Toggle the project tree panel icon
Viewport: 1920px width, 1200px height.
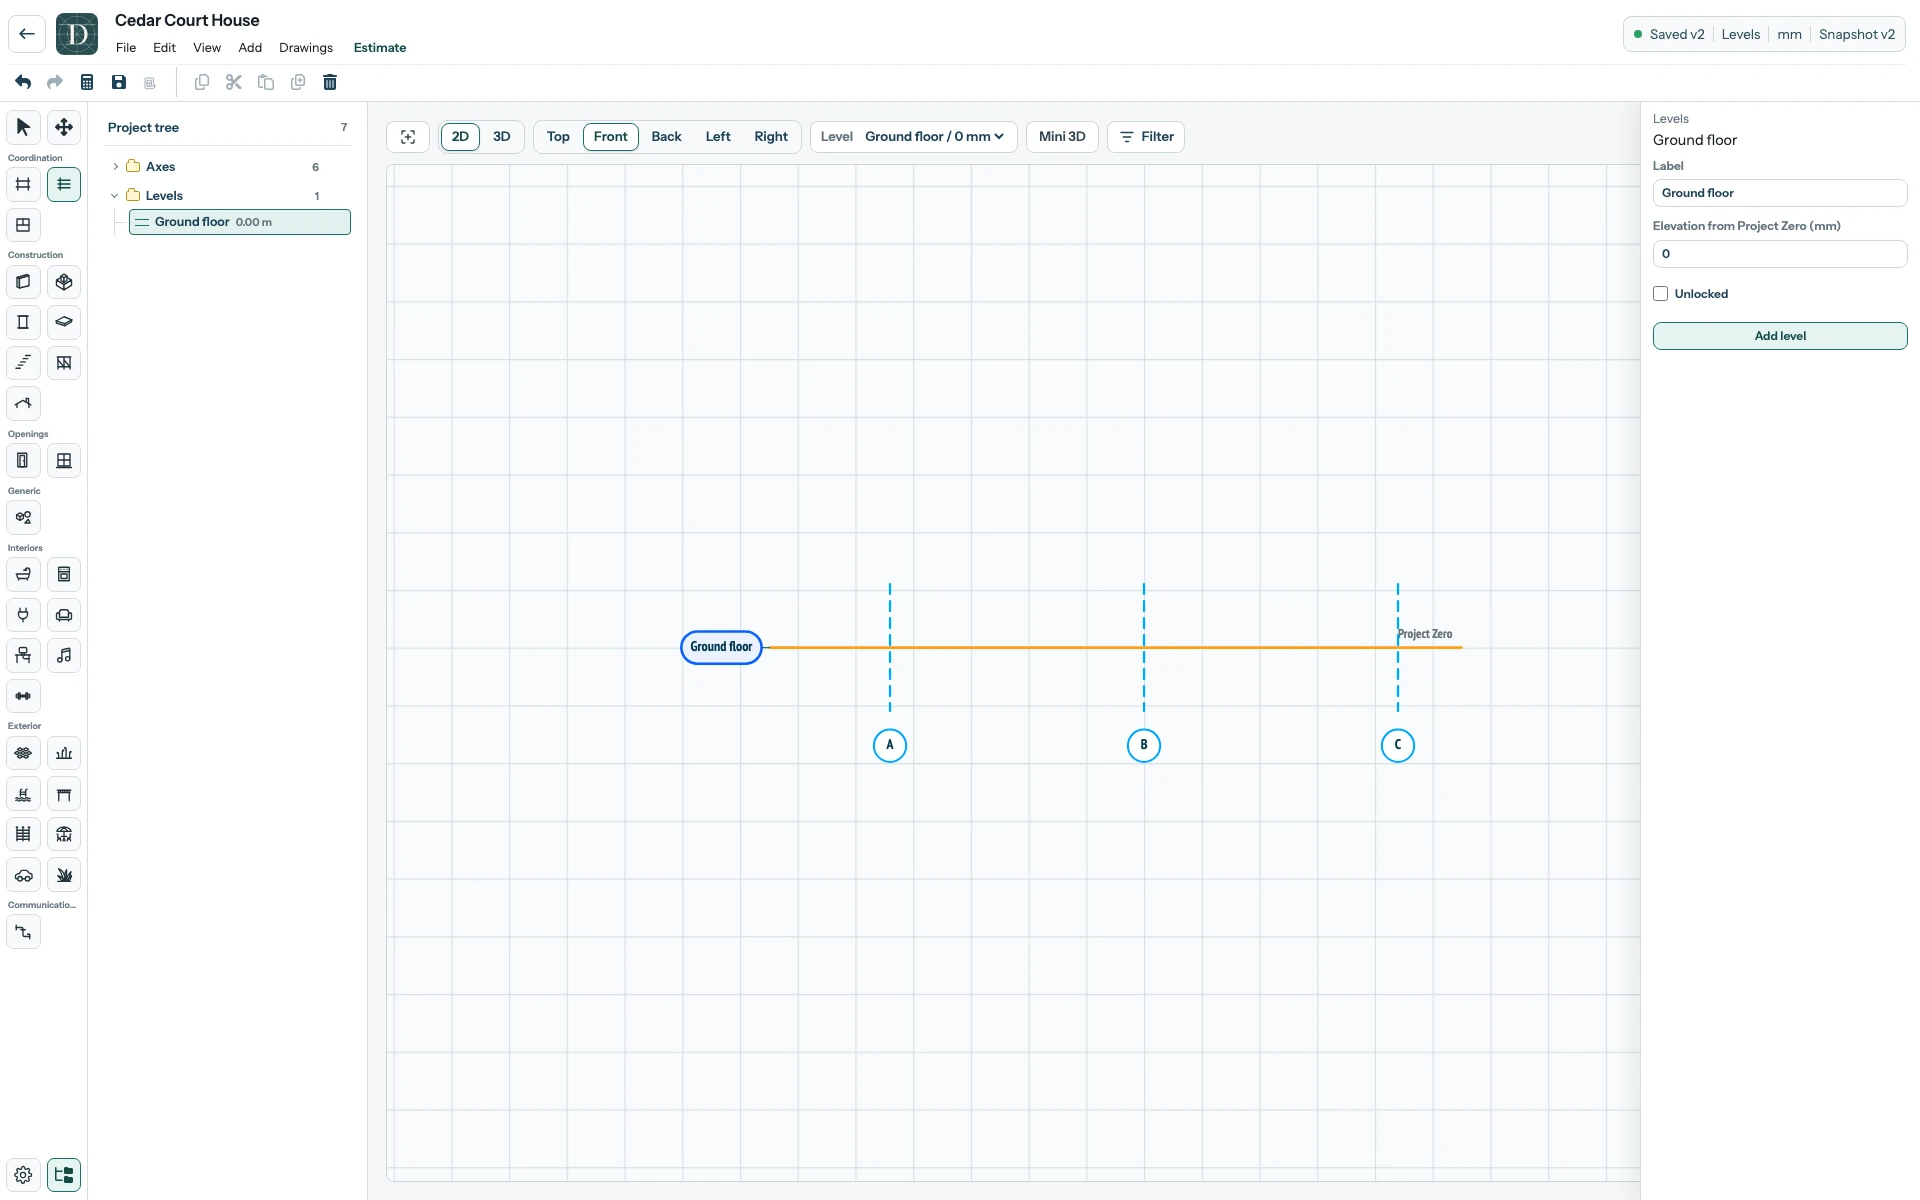pos(64,1175)
